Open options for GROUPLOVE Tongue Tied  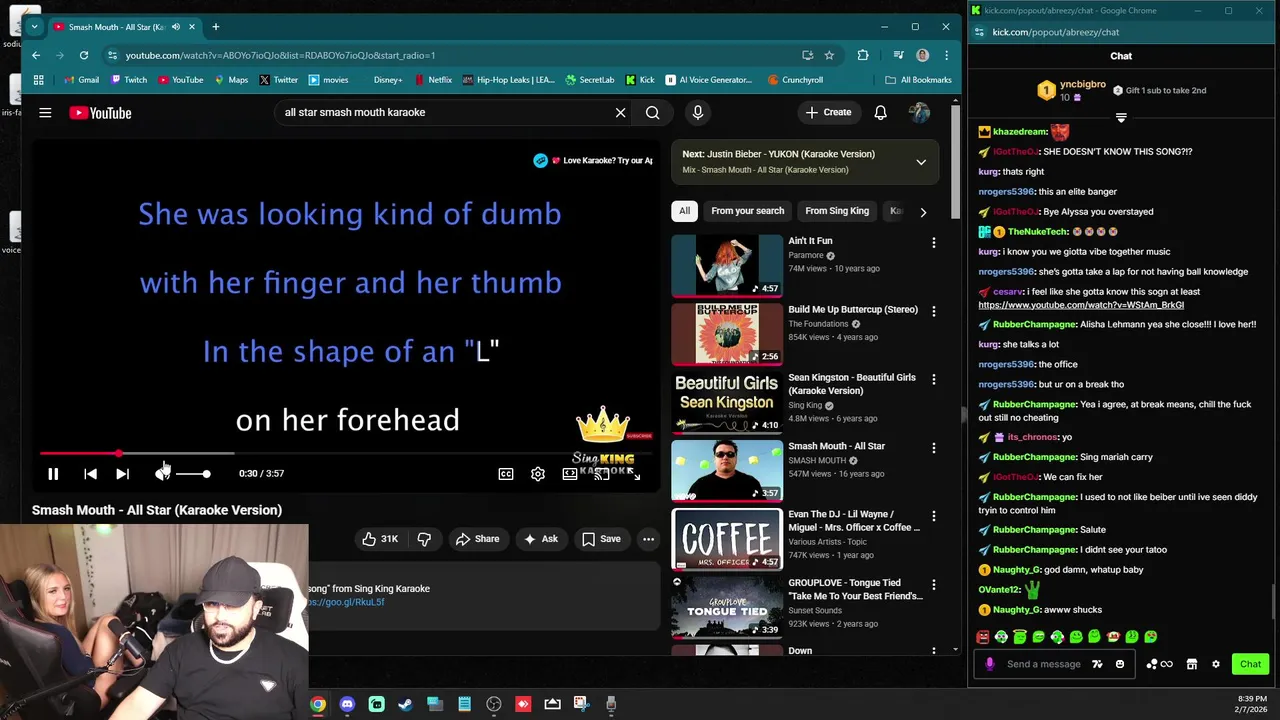(933, 584)
